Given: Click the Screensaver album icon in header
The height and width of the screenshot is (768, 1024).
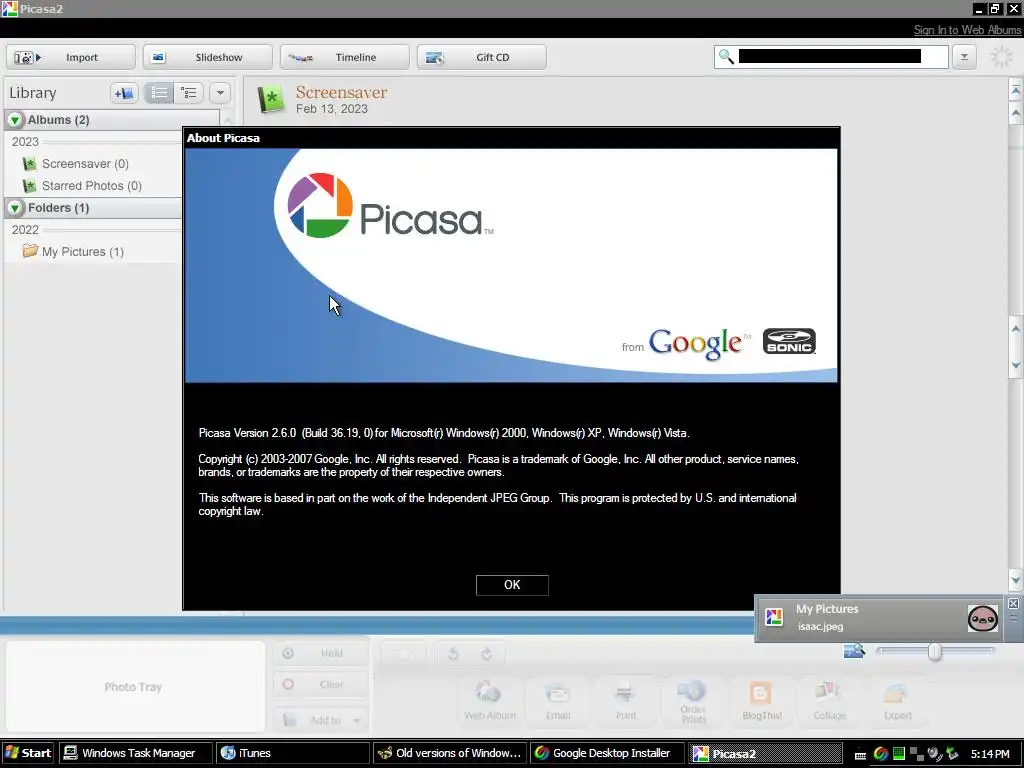Looking at the screenshot, I should [x=271, y=99].
